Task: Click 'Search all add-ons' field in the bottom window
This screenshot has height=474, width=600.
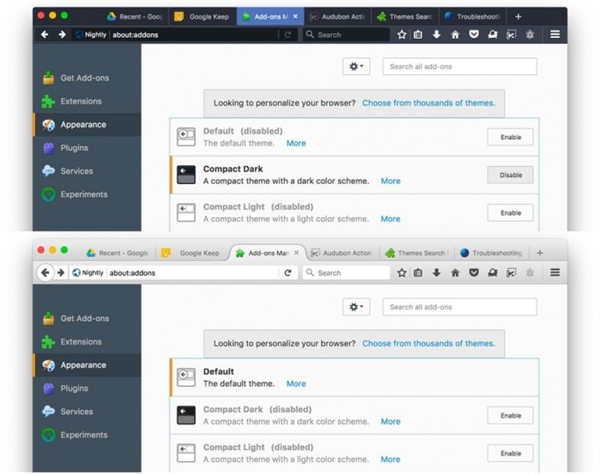Action: (460, 307)
